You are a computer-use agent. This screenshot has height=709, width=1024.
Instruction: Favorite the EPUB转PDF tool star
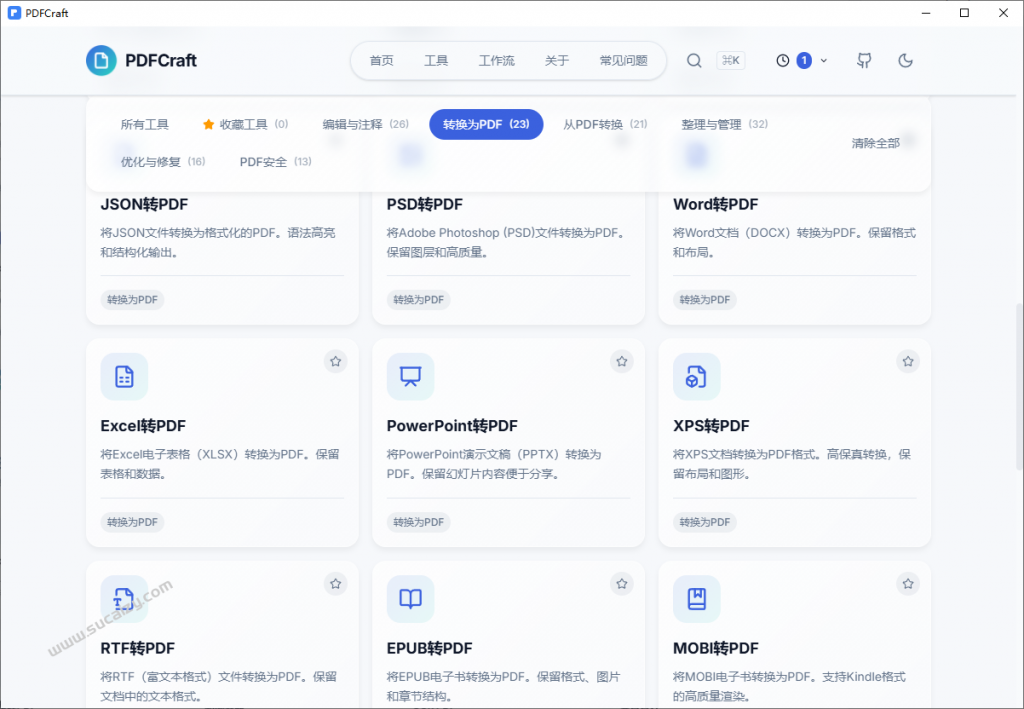[x=622, y=584]
